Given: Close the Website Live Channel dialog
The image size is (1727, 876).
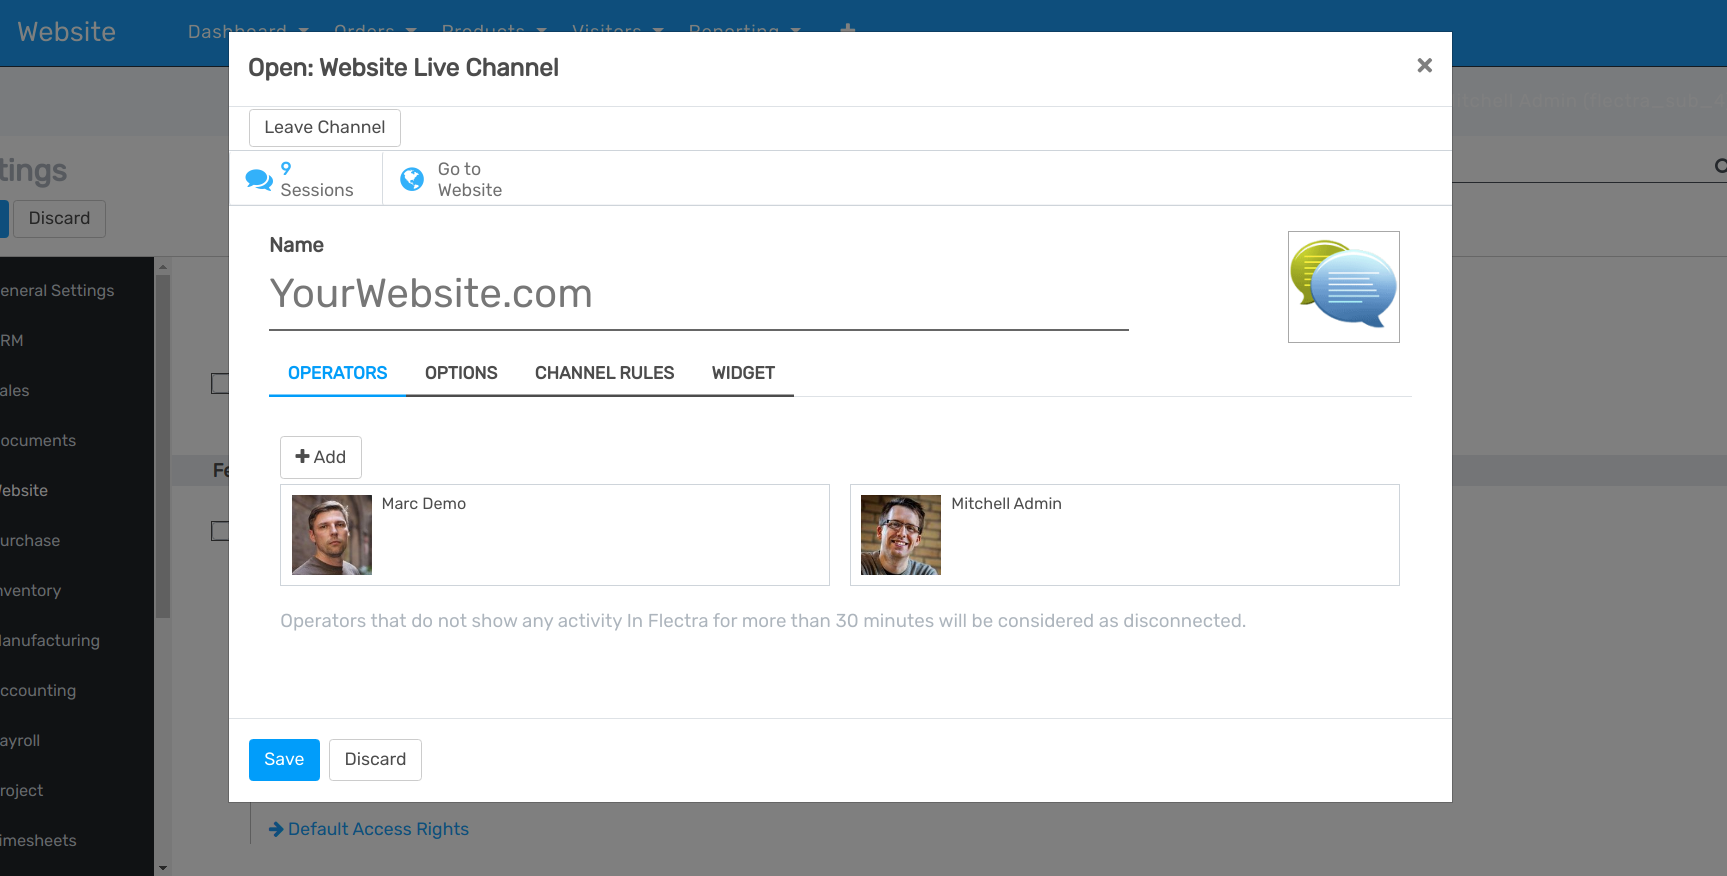Looking at the screenshot, I should coord(1424,66).
